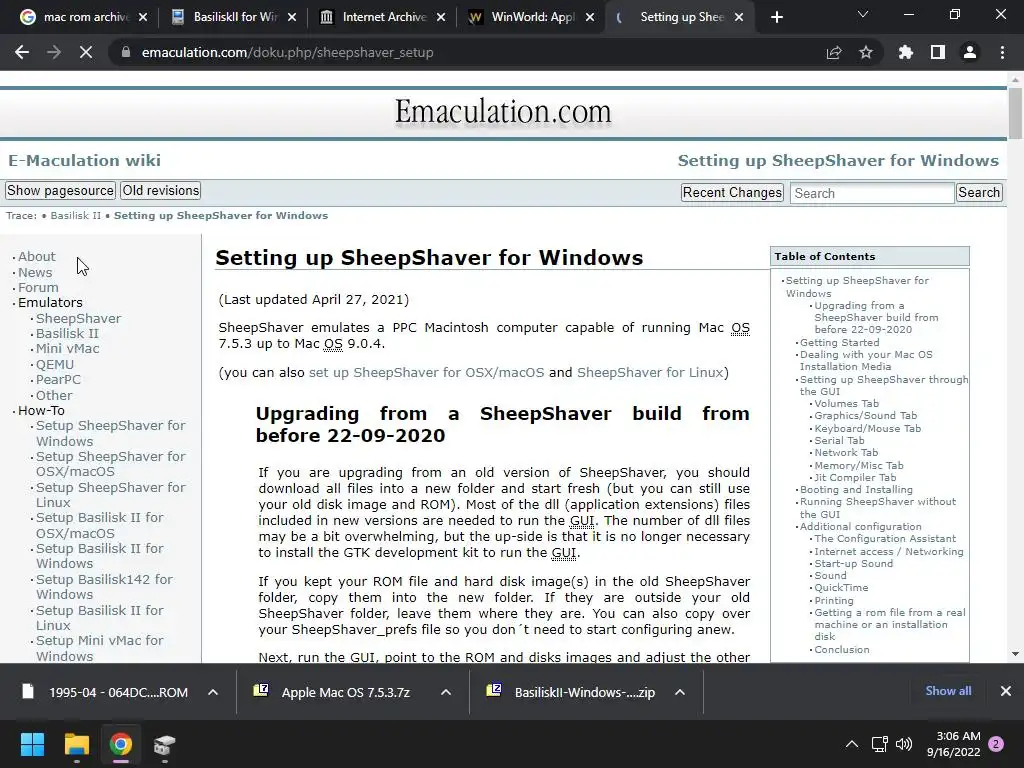Open Basilisk II in the trace breadcrumb
This screenshot has width=1024, height=768.
tap(76, 216)
